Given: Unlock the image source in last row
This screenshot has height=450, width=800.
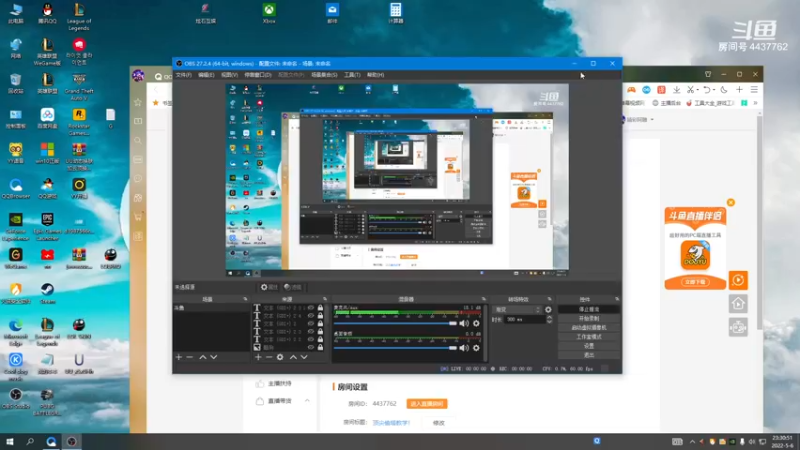Looking at the screenshot, I should pyautogui.click(x=320, y=347).
